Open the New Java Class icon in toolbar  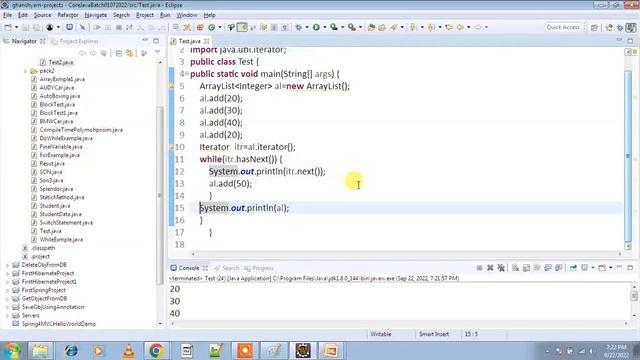[211, 27]
